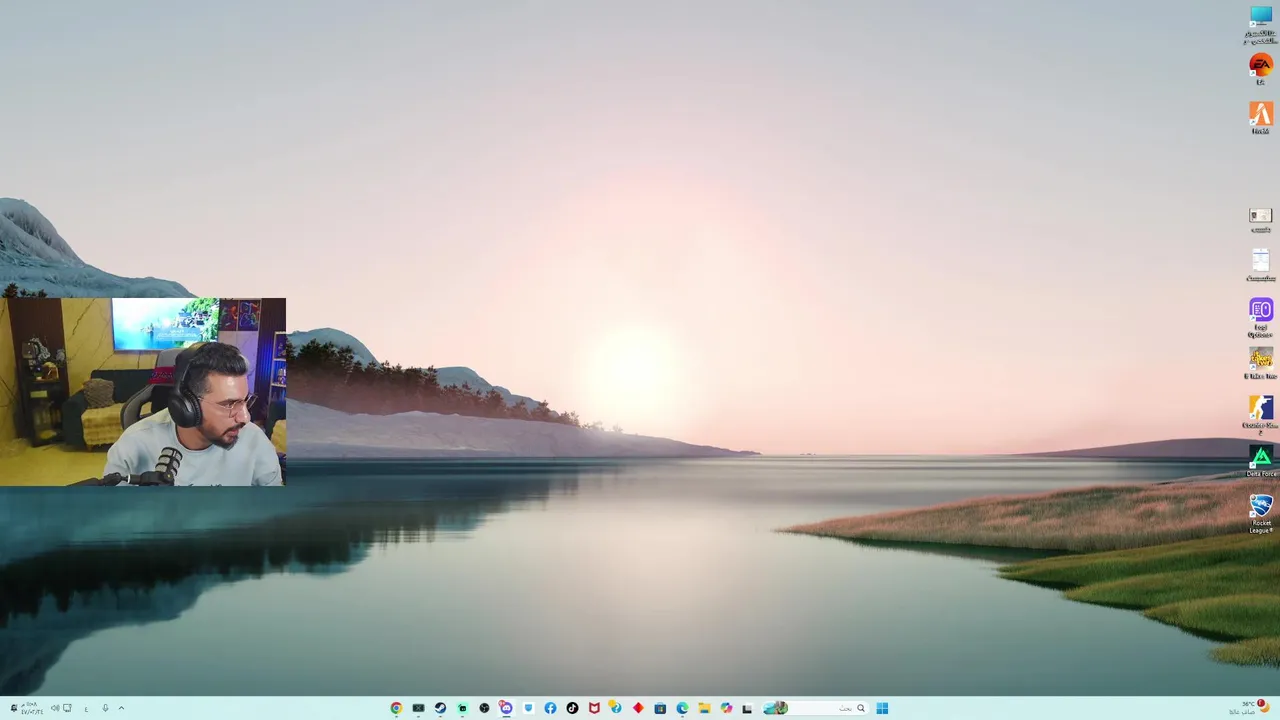Open OBS Studio from the taskbar
1280x720 pixels.
tap(484, 708)
